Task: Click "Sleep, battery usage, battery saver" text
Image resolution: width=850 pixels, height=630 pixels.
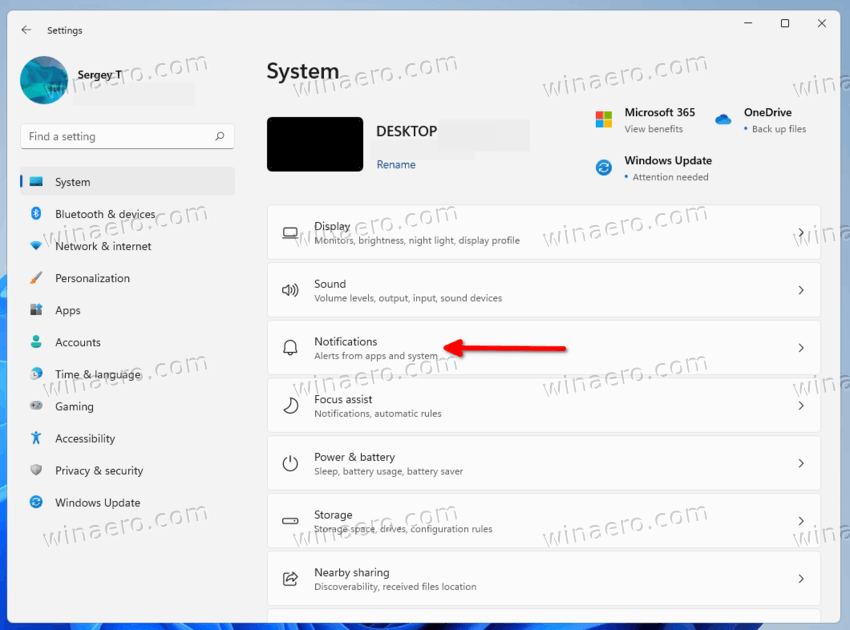Action: (x=389, y=471)
